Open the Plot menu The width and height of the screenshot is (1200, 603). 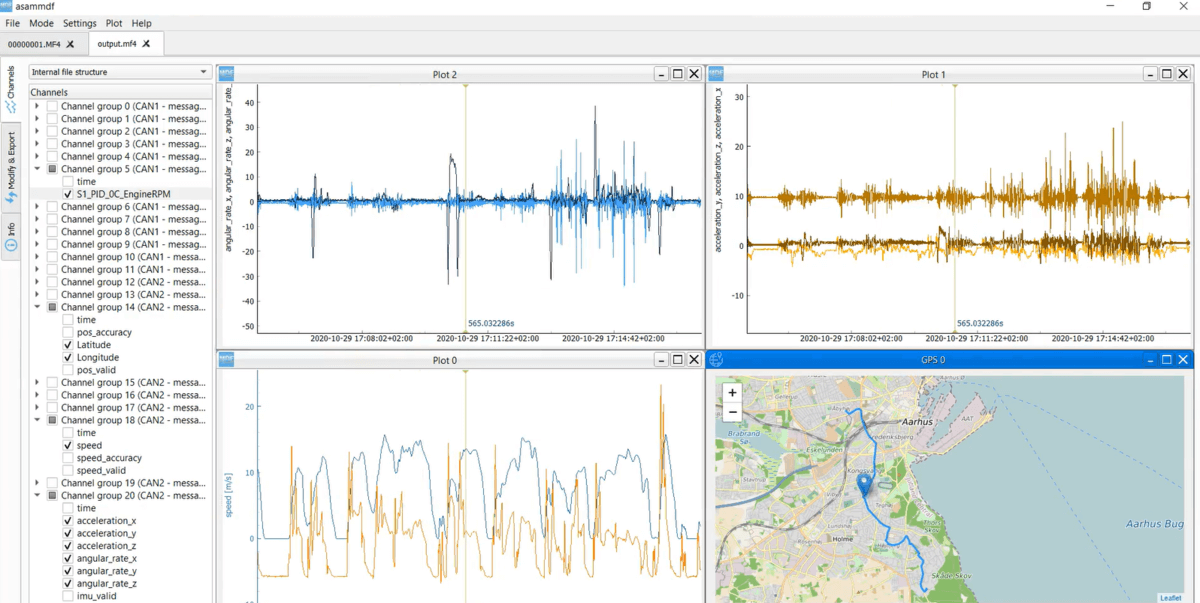[114, 23]
